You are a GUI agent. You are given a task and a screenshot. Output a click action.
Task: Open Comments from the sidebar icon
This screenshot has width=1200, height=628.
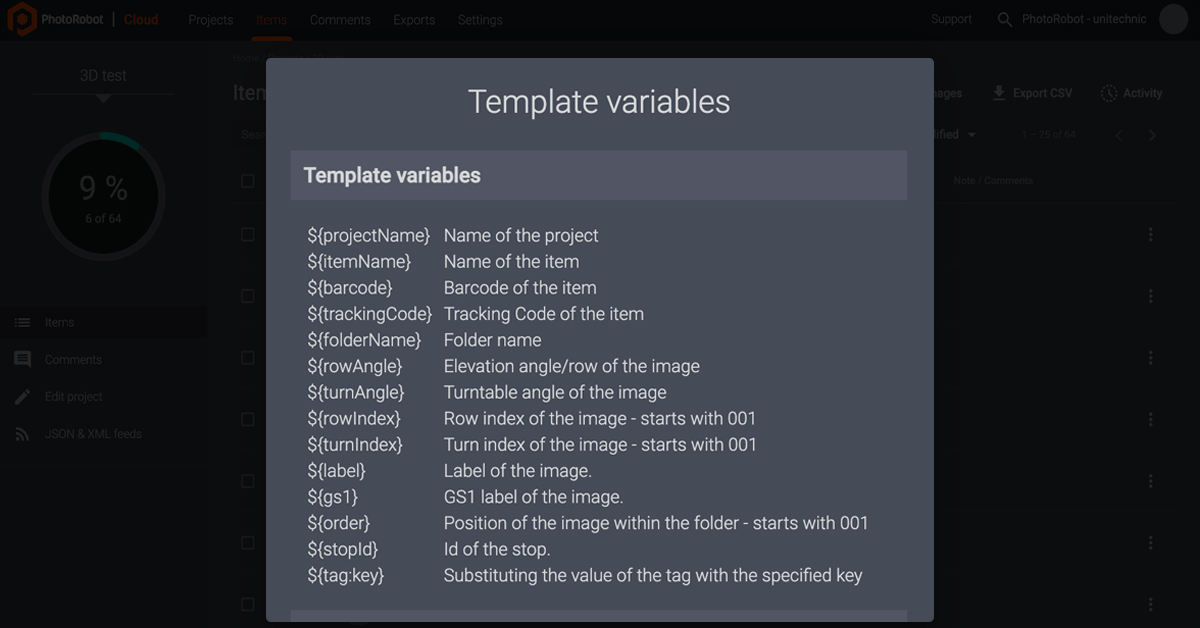[22, 360]
